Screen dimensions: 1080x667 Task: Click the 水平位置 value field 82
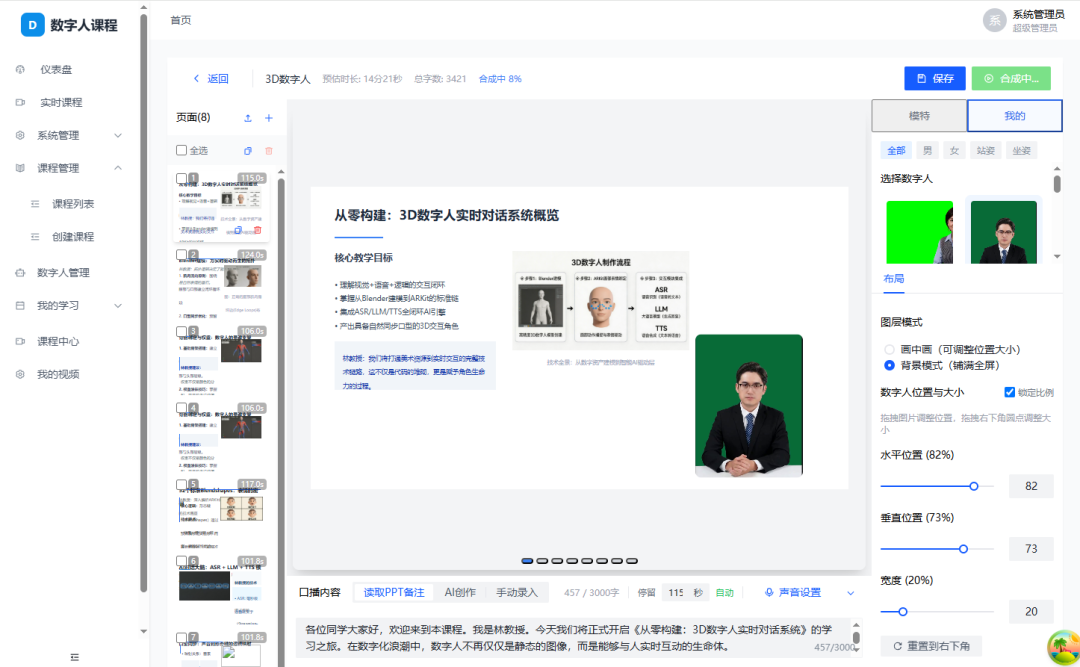pyautogui.click(x=1031, y=486)
